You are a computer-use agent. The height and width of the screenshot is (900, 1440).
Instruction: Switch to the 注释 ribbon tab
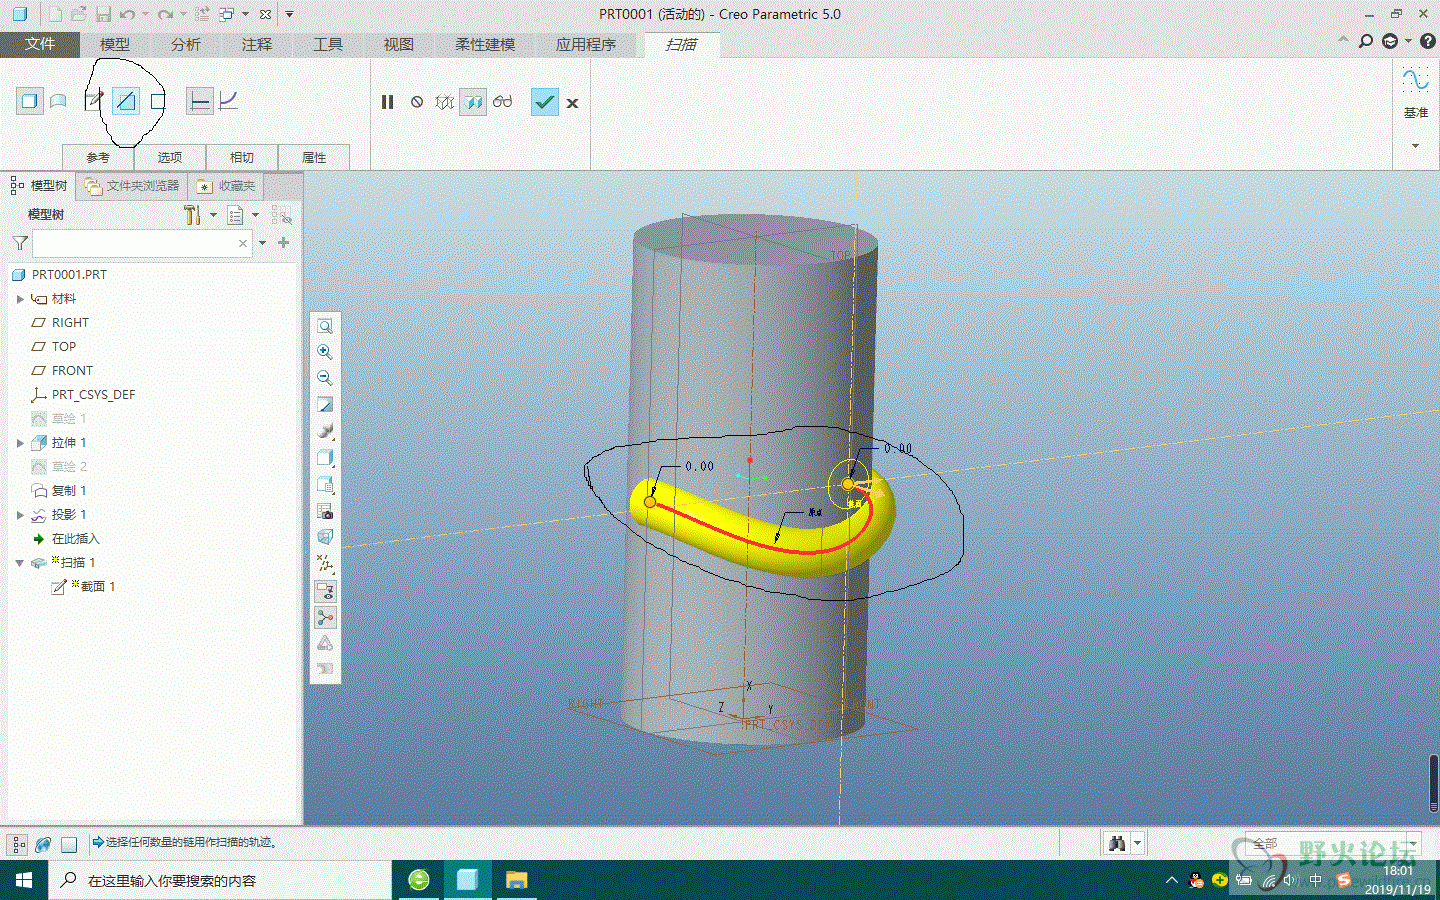(257, 44)
